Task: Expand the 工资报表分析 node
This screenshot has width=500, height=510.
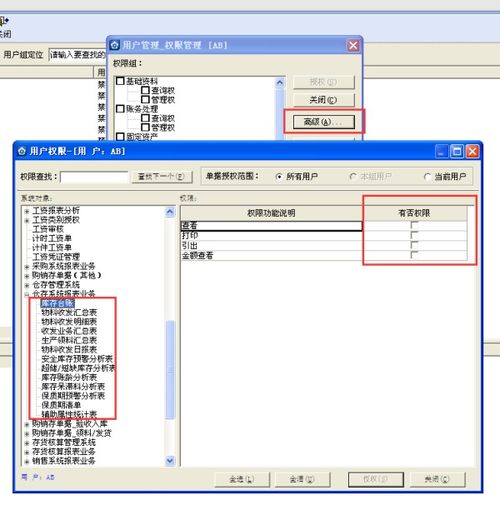Action: pyautogui.click(x=27, y=211)
